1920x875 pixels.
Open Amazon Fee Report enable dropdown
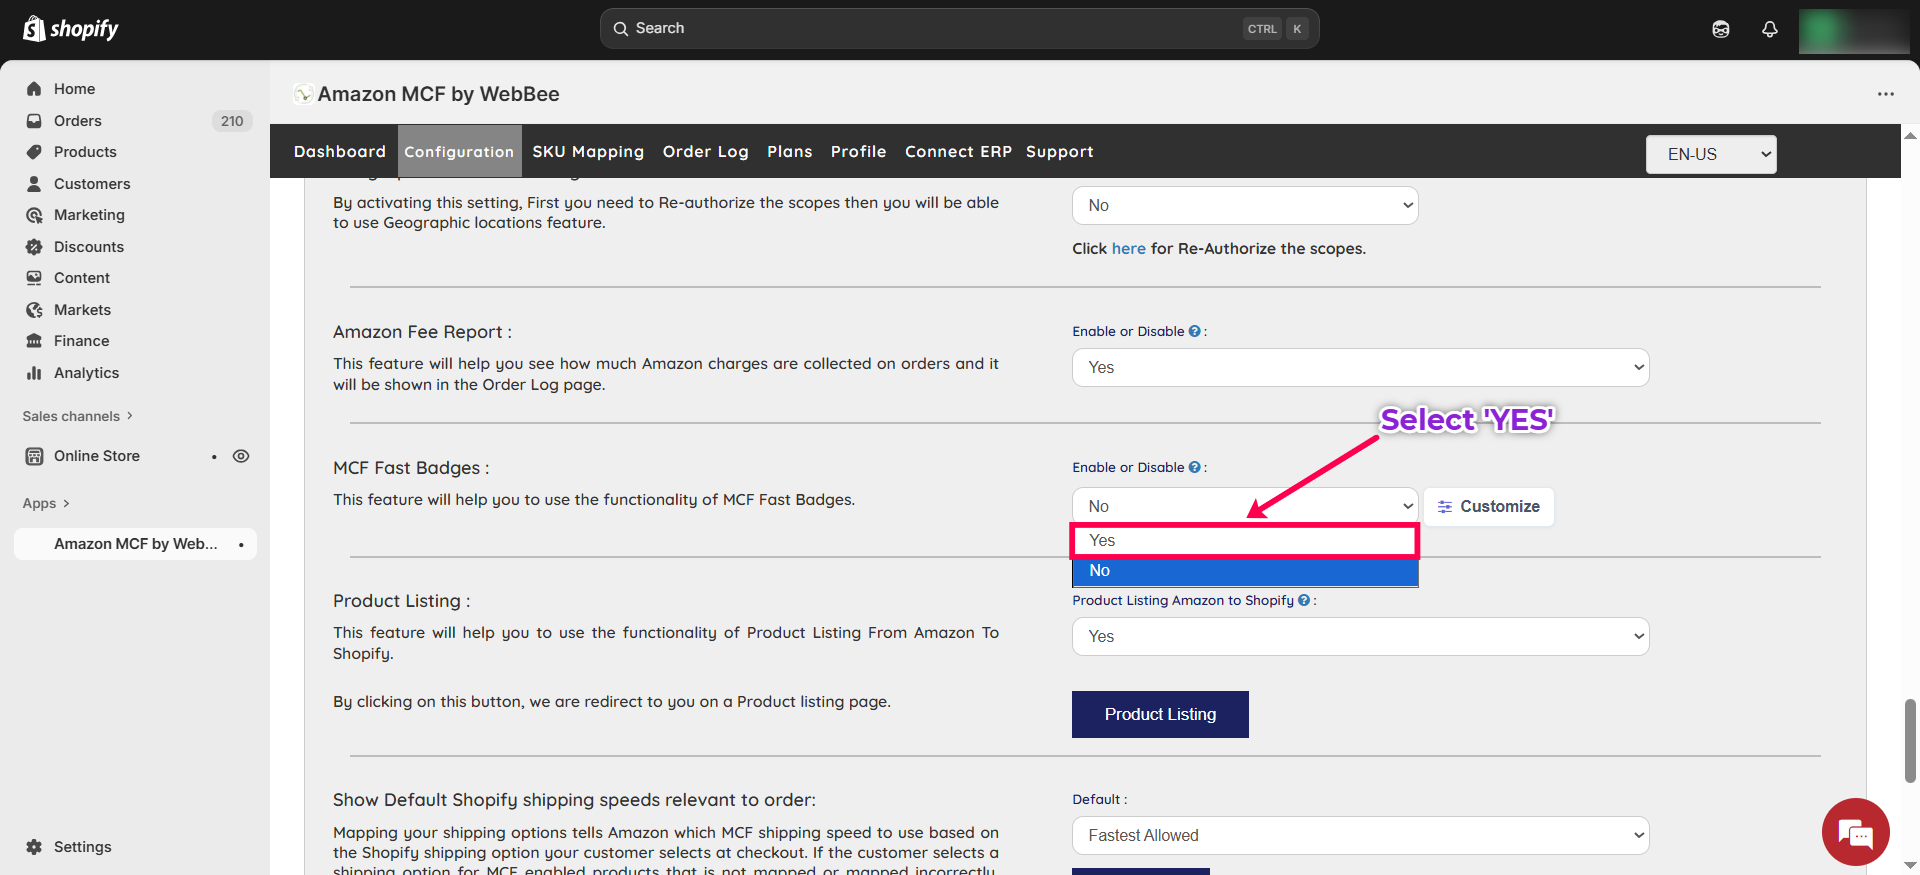coord(1360,368)
